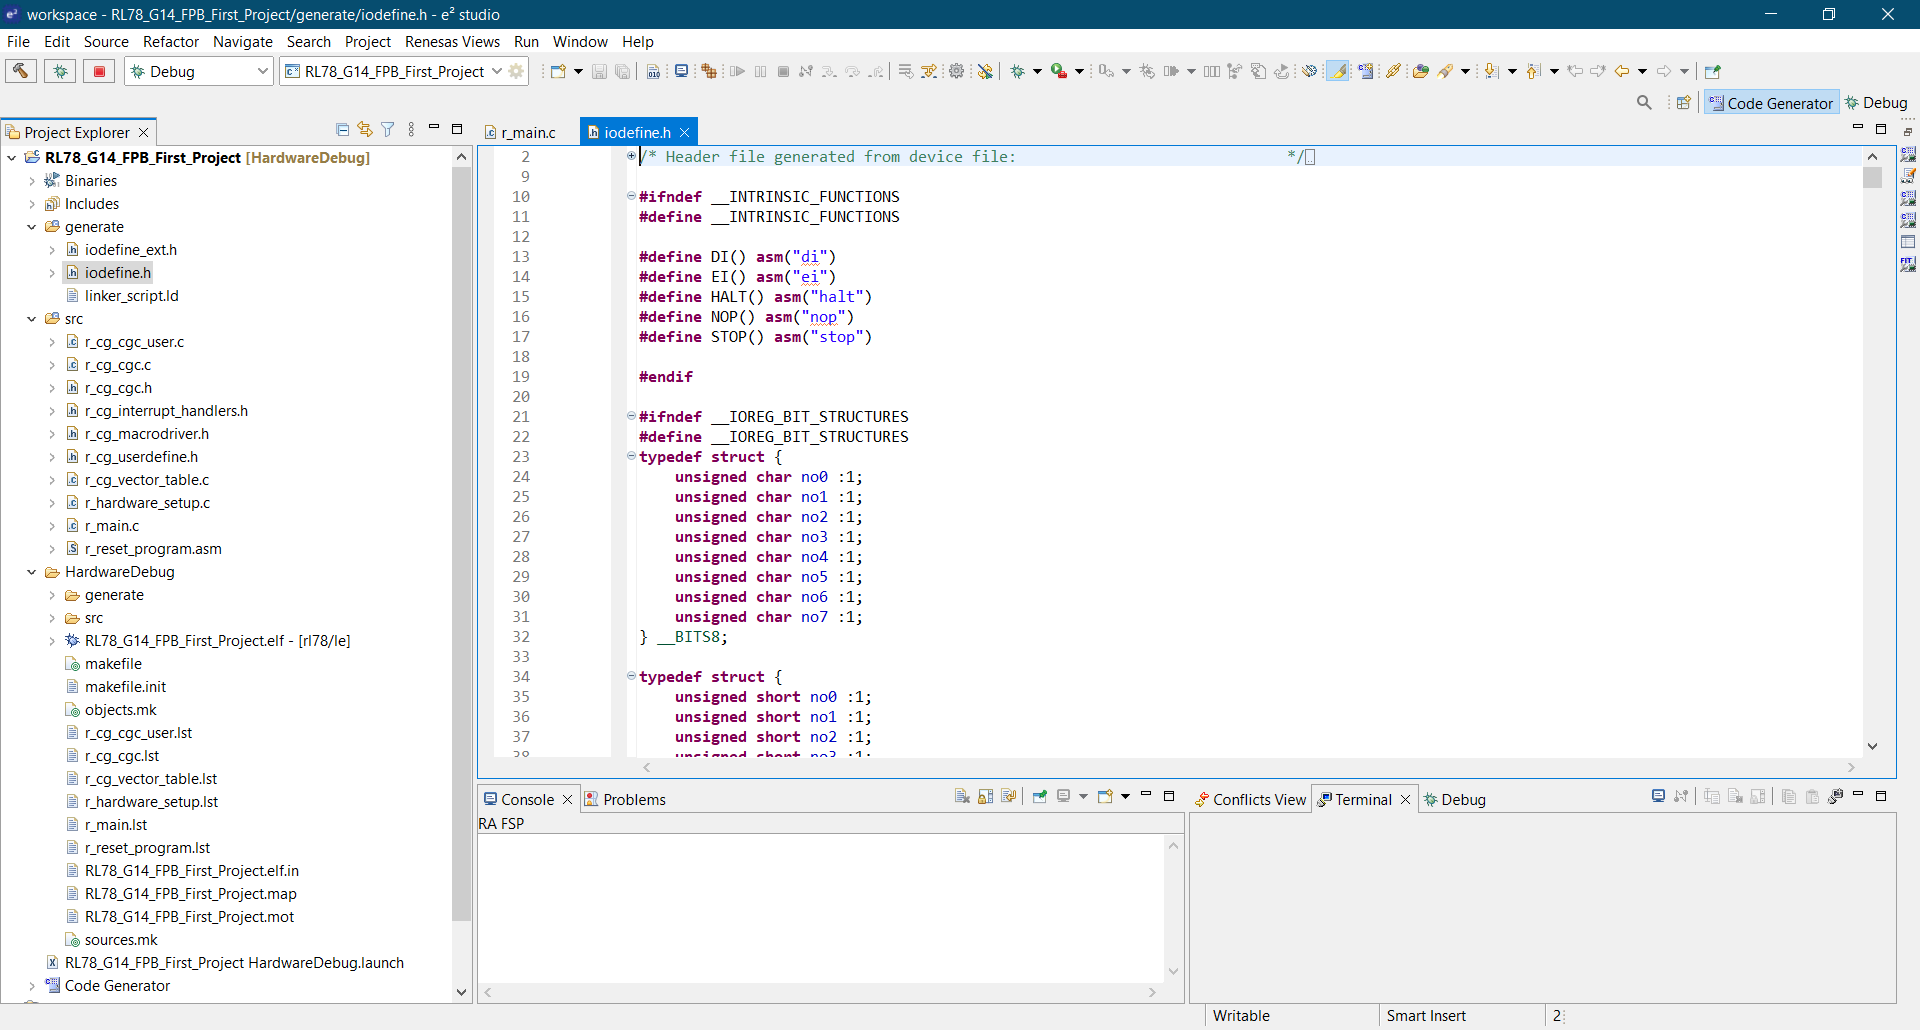This screenshot has width=1920, height=1030.
Task: Expand the Binaries tree node
Action: click(32, 181)
